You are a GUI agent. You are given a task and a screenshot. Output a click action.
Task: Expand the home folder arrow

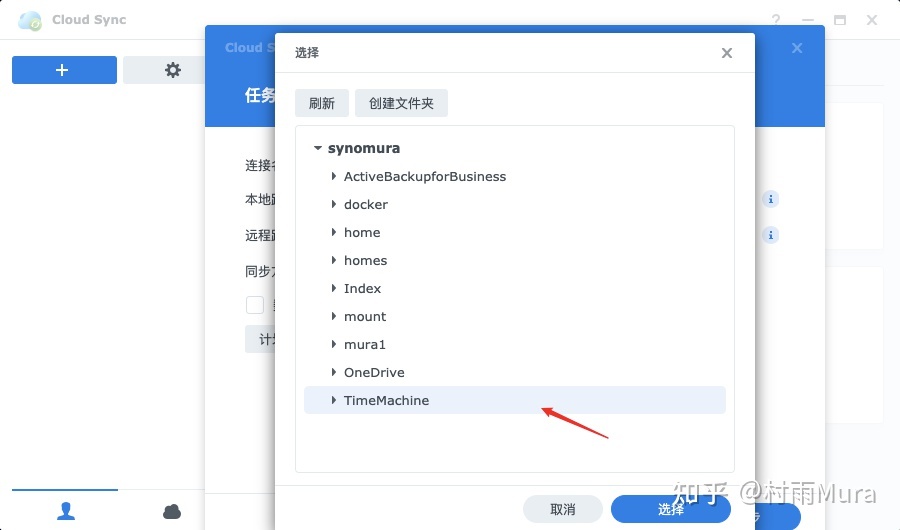[x=333, y=233]
